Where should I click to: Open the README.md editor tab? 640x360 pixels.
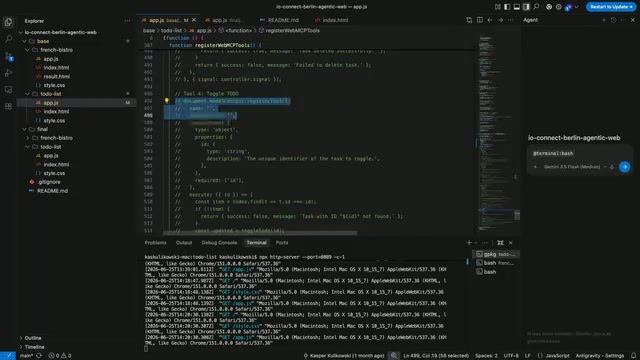[x=280, y=20]
